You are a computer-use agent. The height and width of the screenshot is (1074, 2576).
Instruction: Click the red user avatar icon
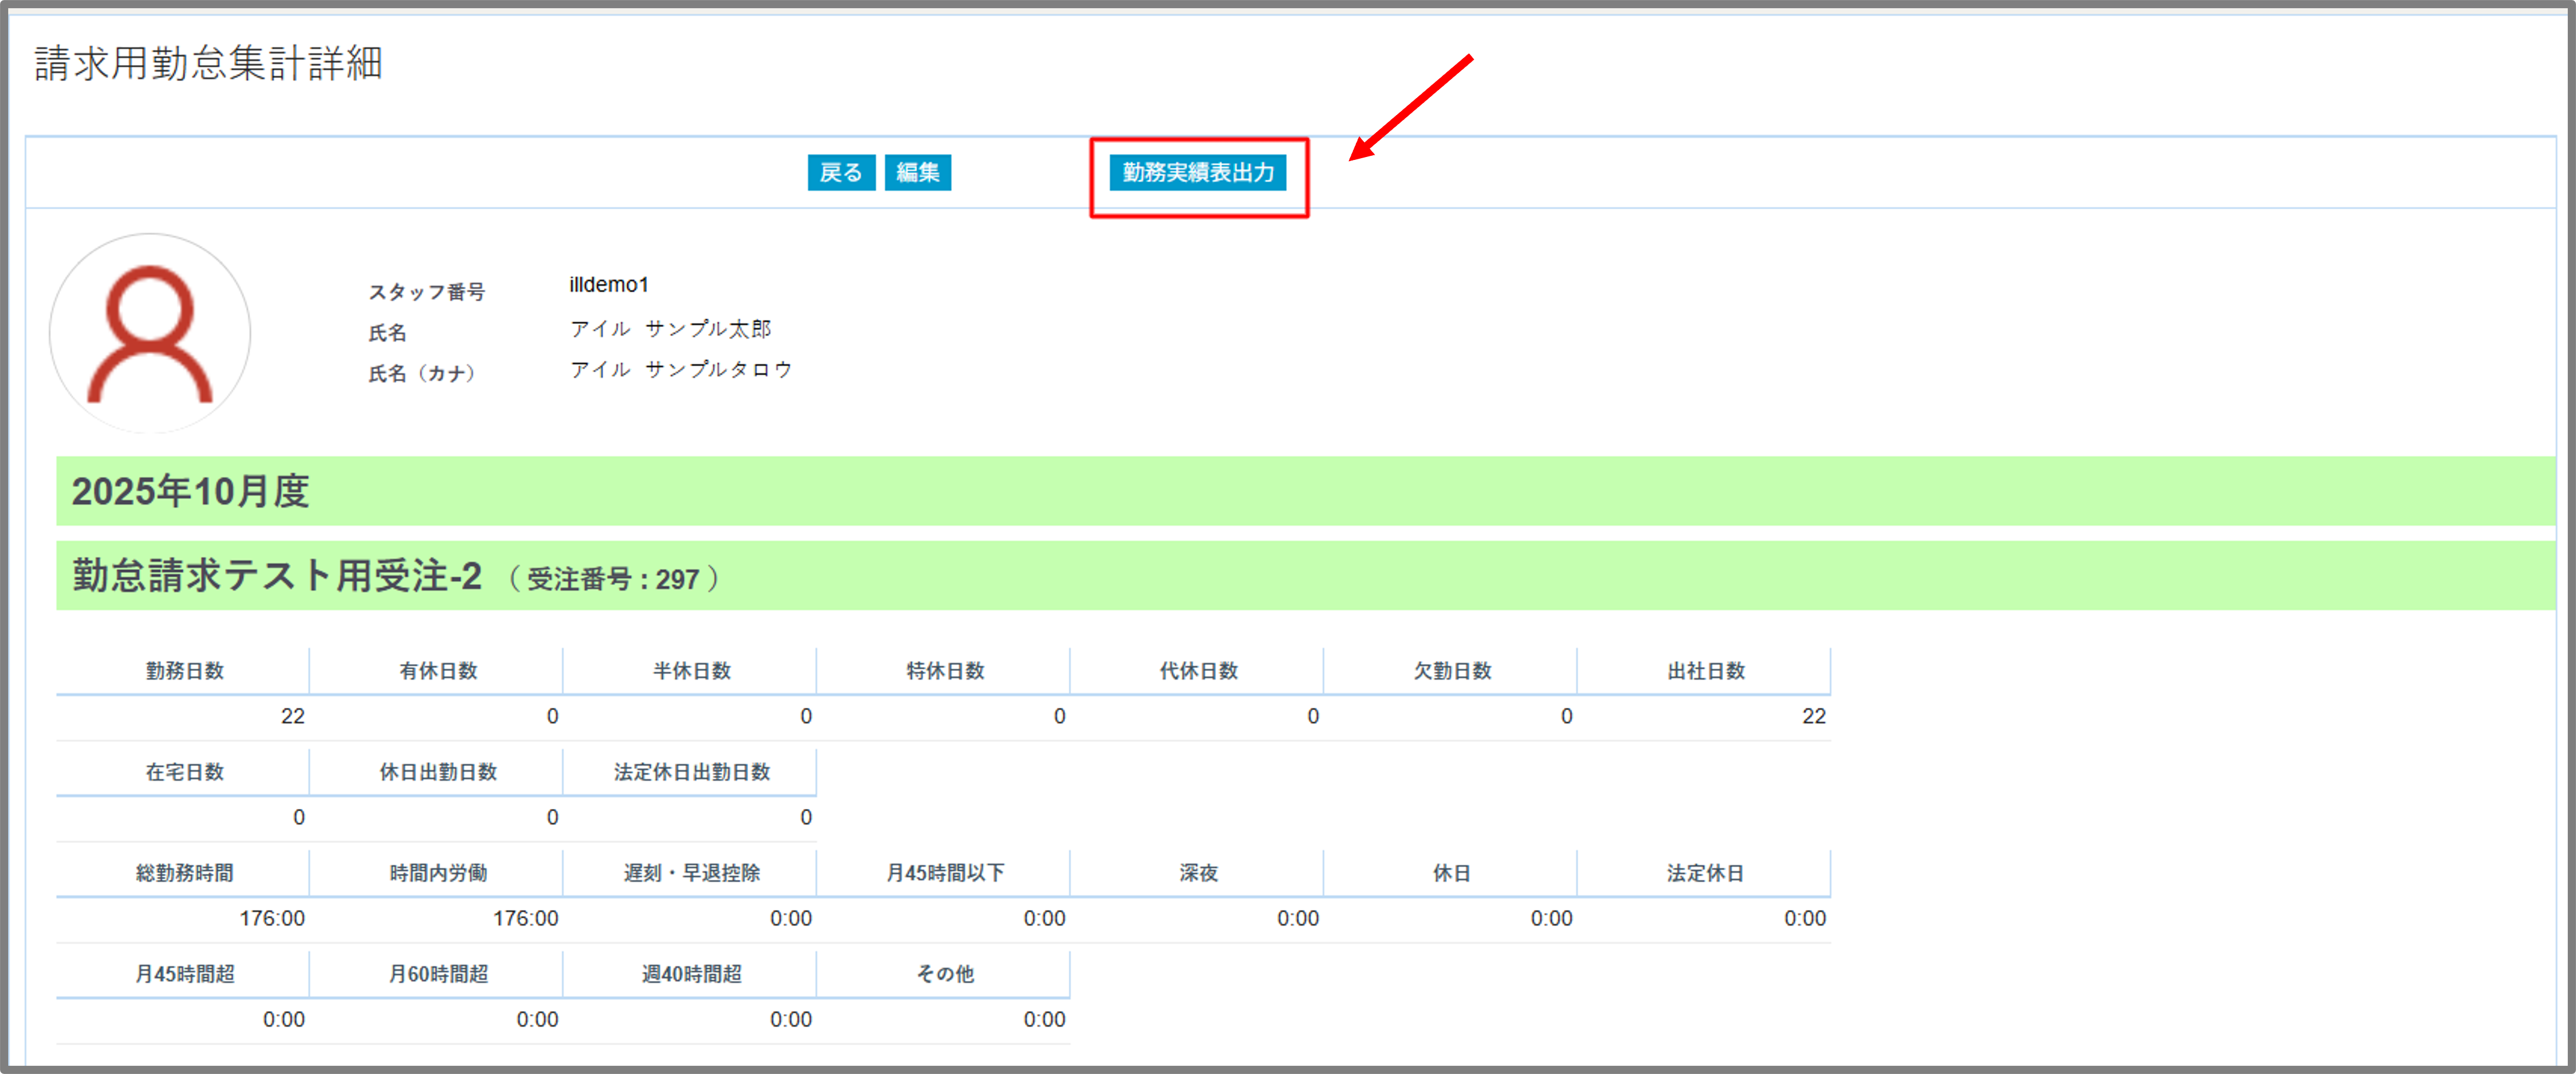coord(150,333)
